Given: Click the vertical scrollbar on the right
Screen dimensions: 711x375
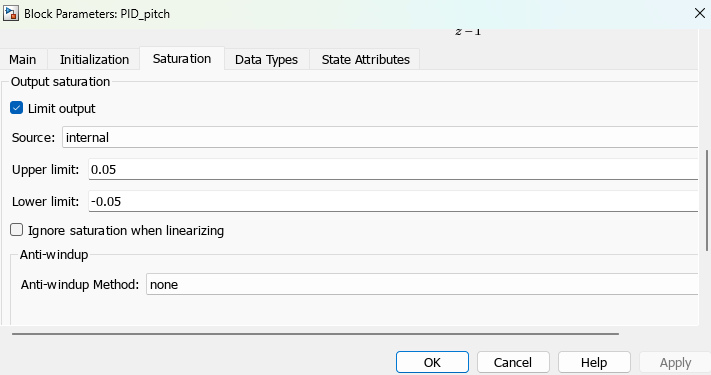Looking at the screenshot, I should click(x=706, y=200).
